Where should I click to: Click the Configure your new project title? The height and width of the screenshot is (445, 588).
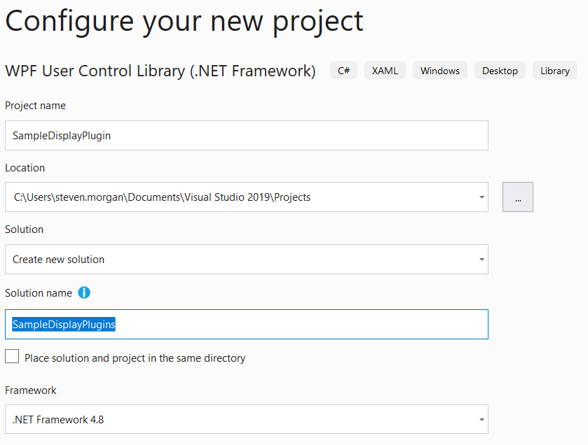[184, 22]
